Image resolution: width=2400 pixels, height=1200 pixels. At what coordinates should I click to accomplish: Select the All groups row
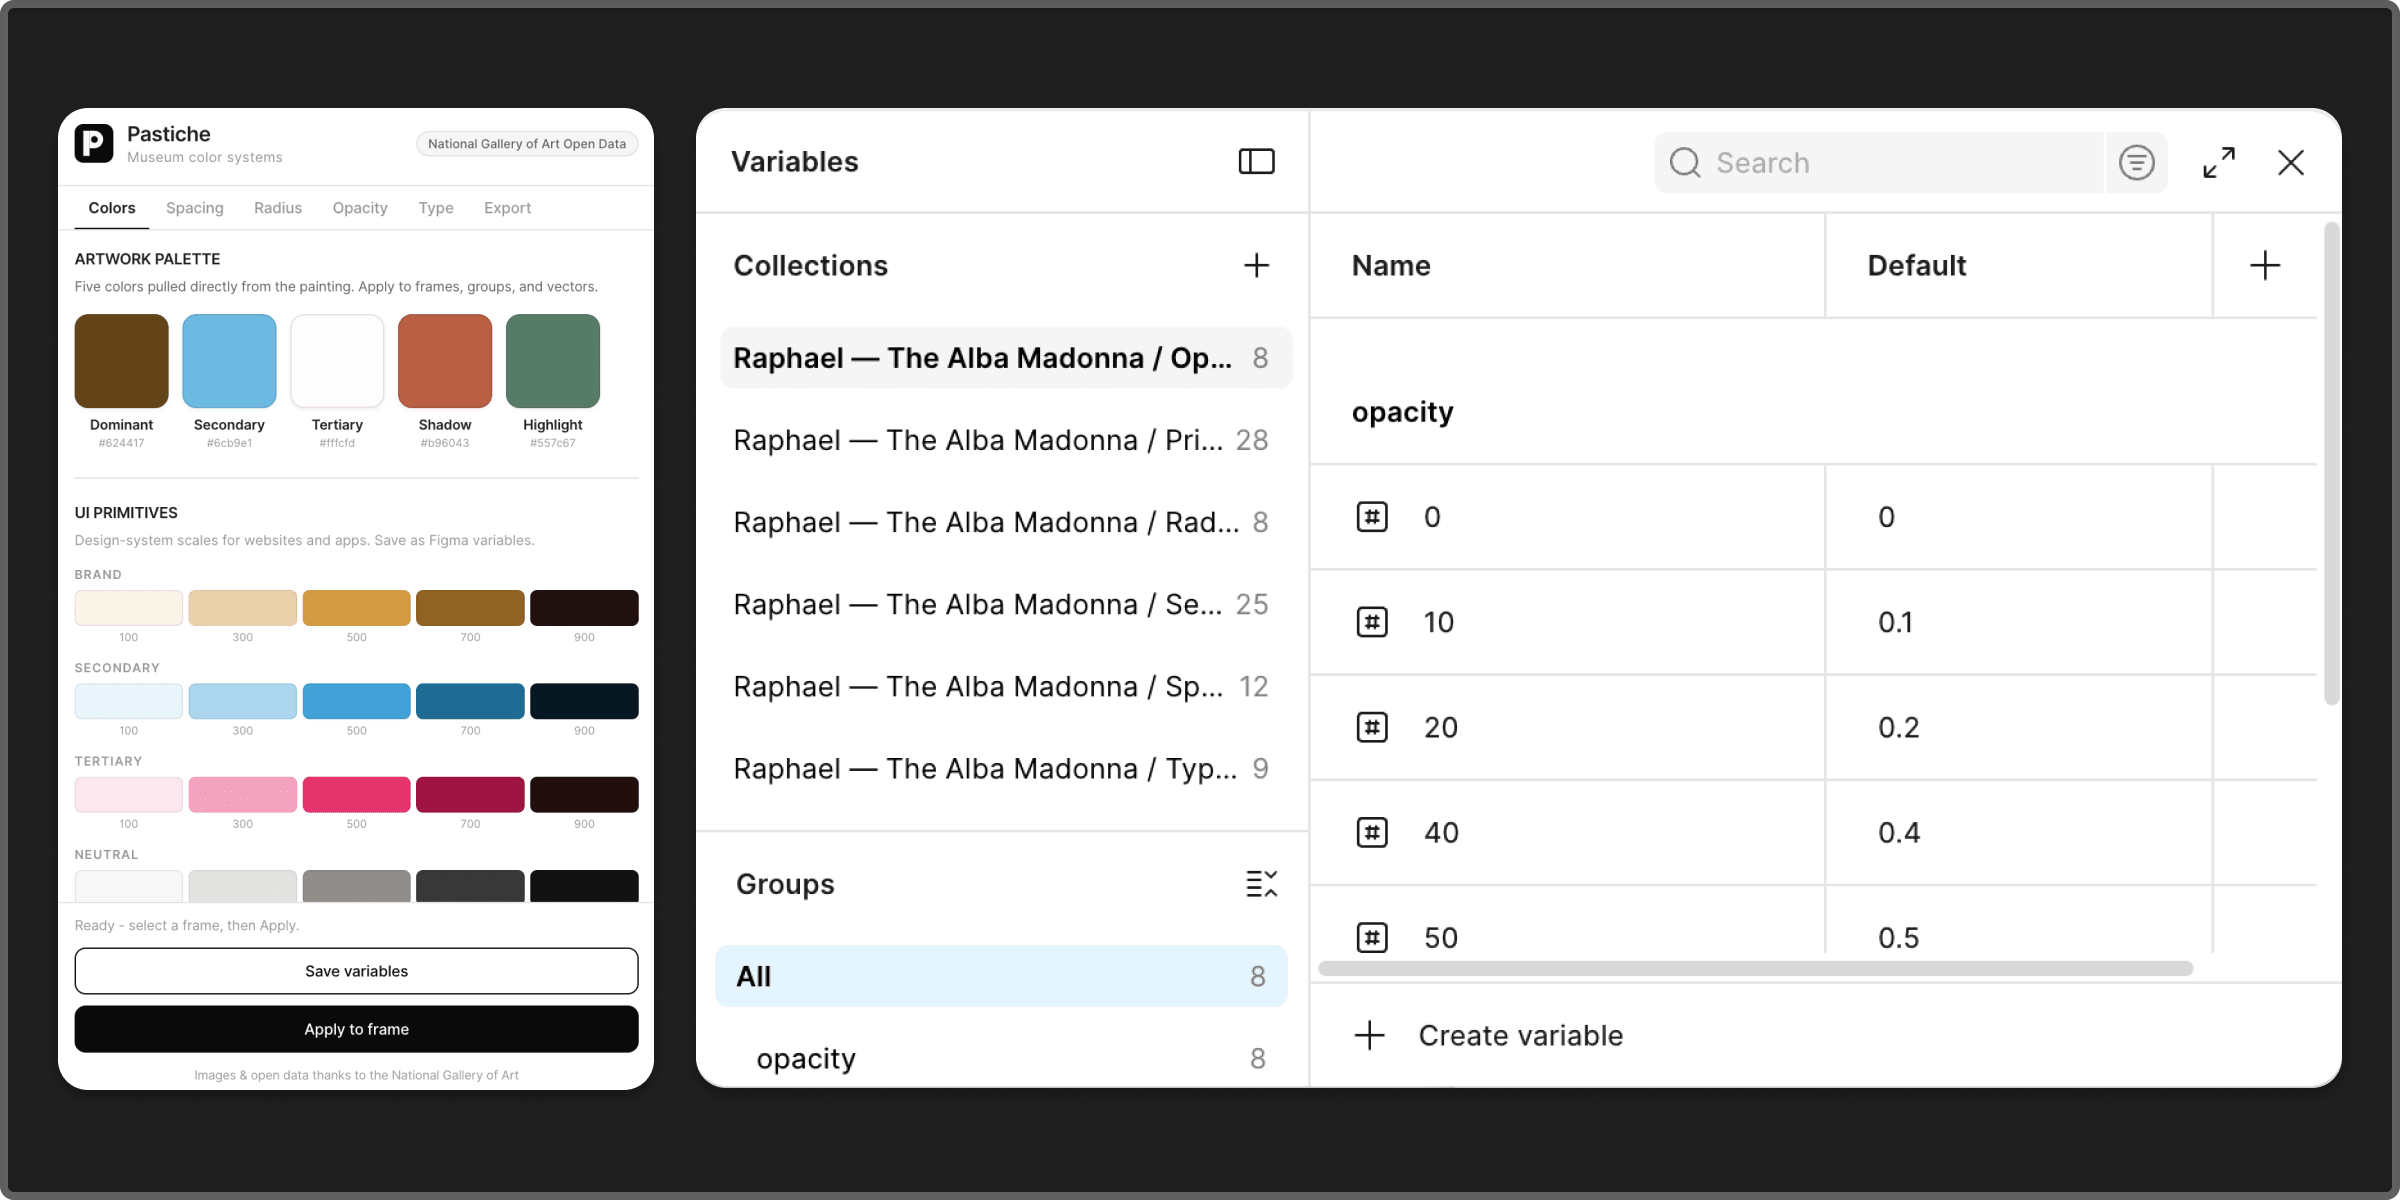tap(1001, 976)
